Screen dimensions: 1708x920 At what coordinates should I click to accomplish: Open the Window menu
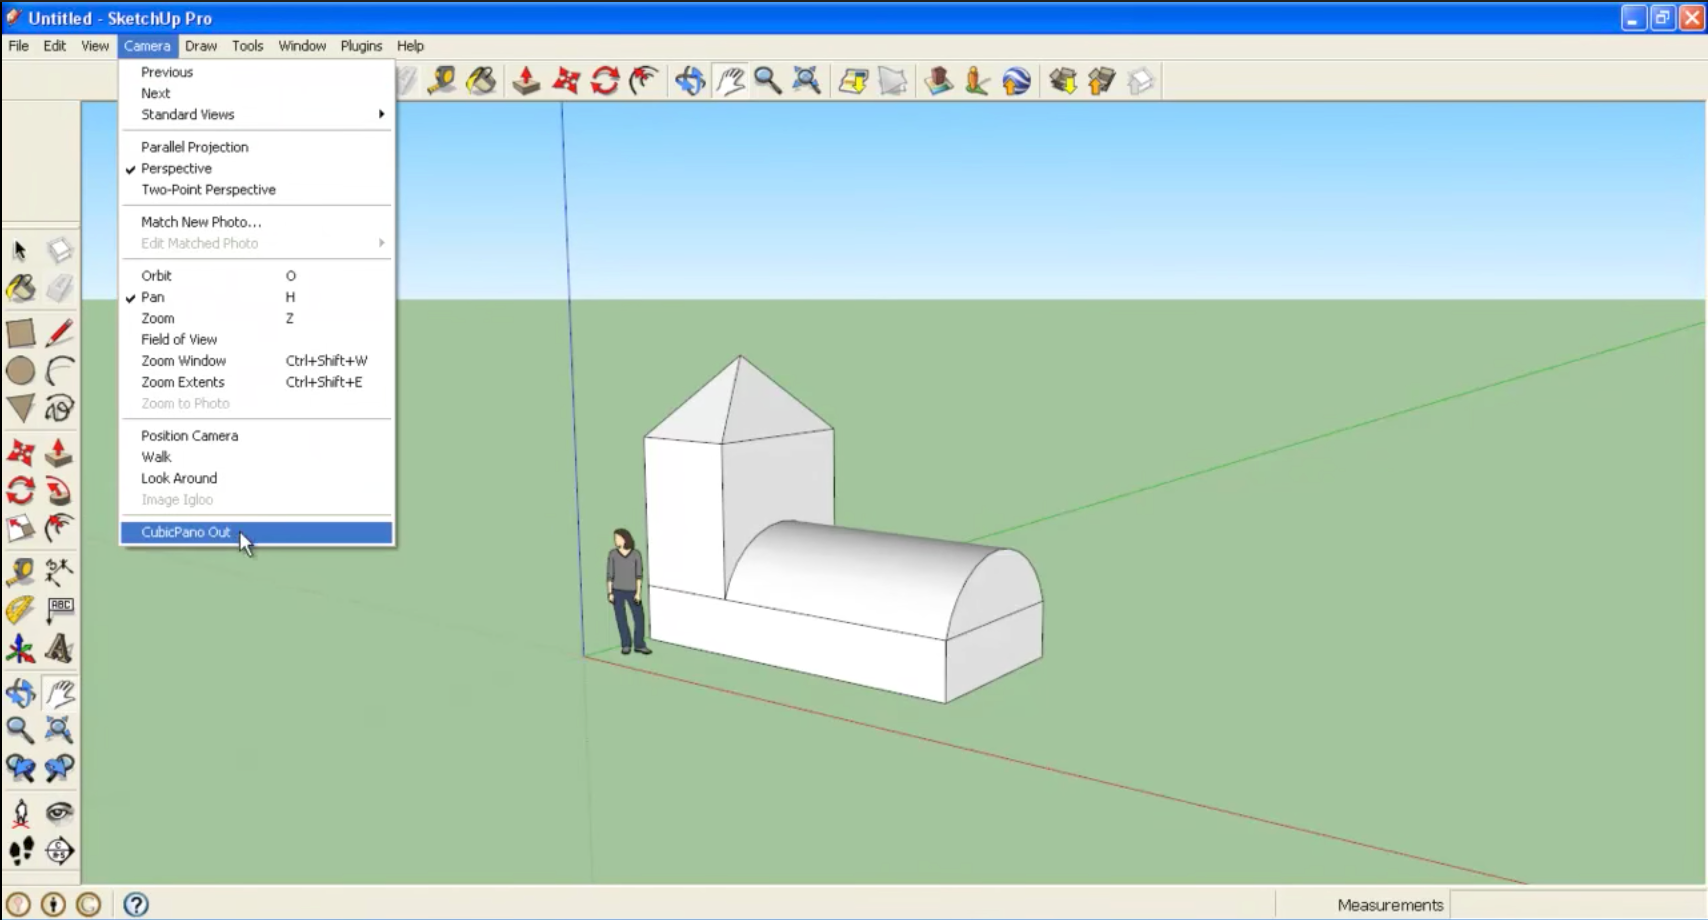click(302, 46)
